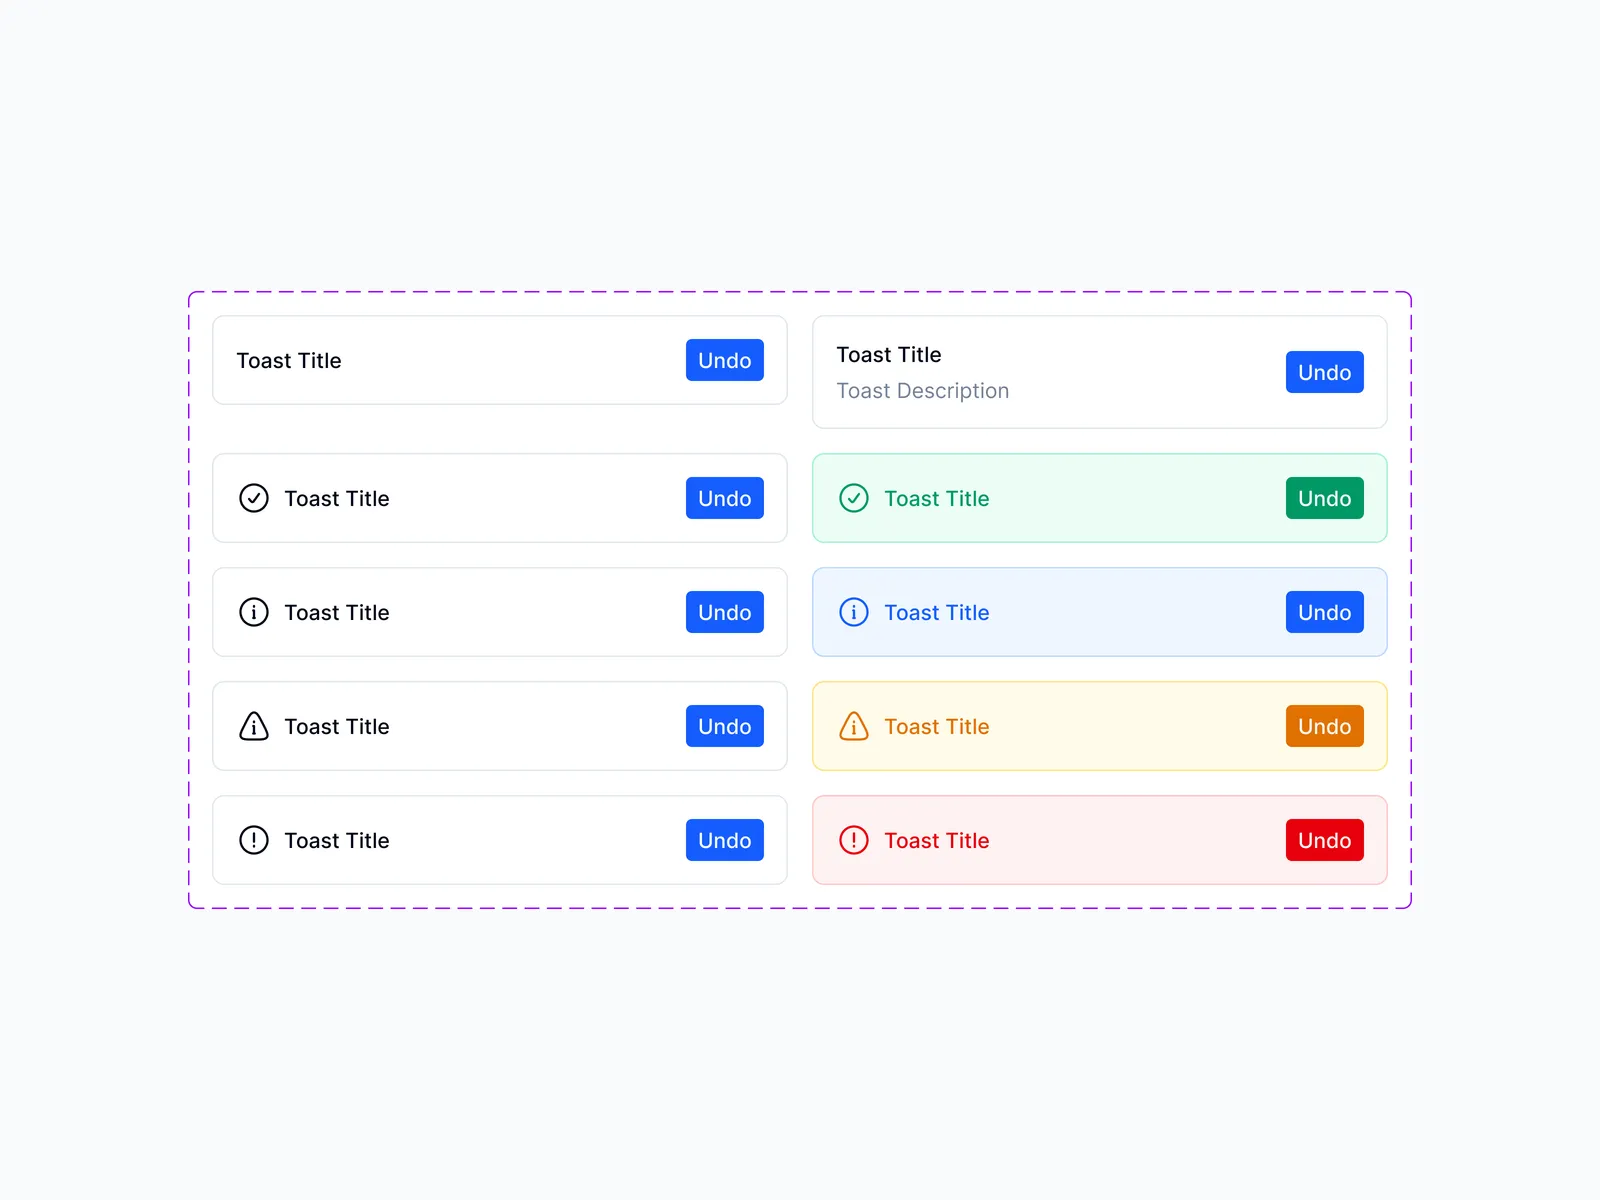
Task: Click the orange warning triangle icon
Action: click(854, 726)
